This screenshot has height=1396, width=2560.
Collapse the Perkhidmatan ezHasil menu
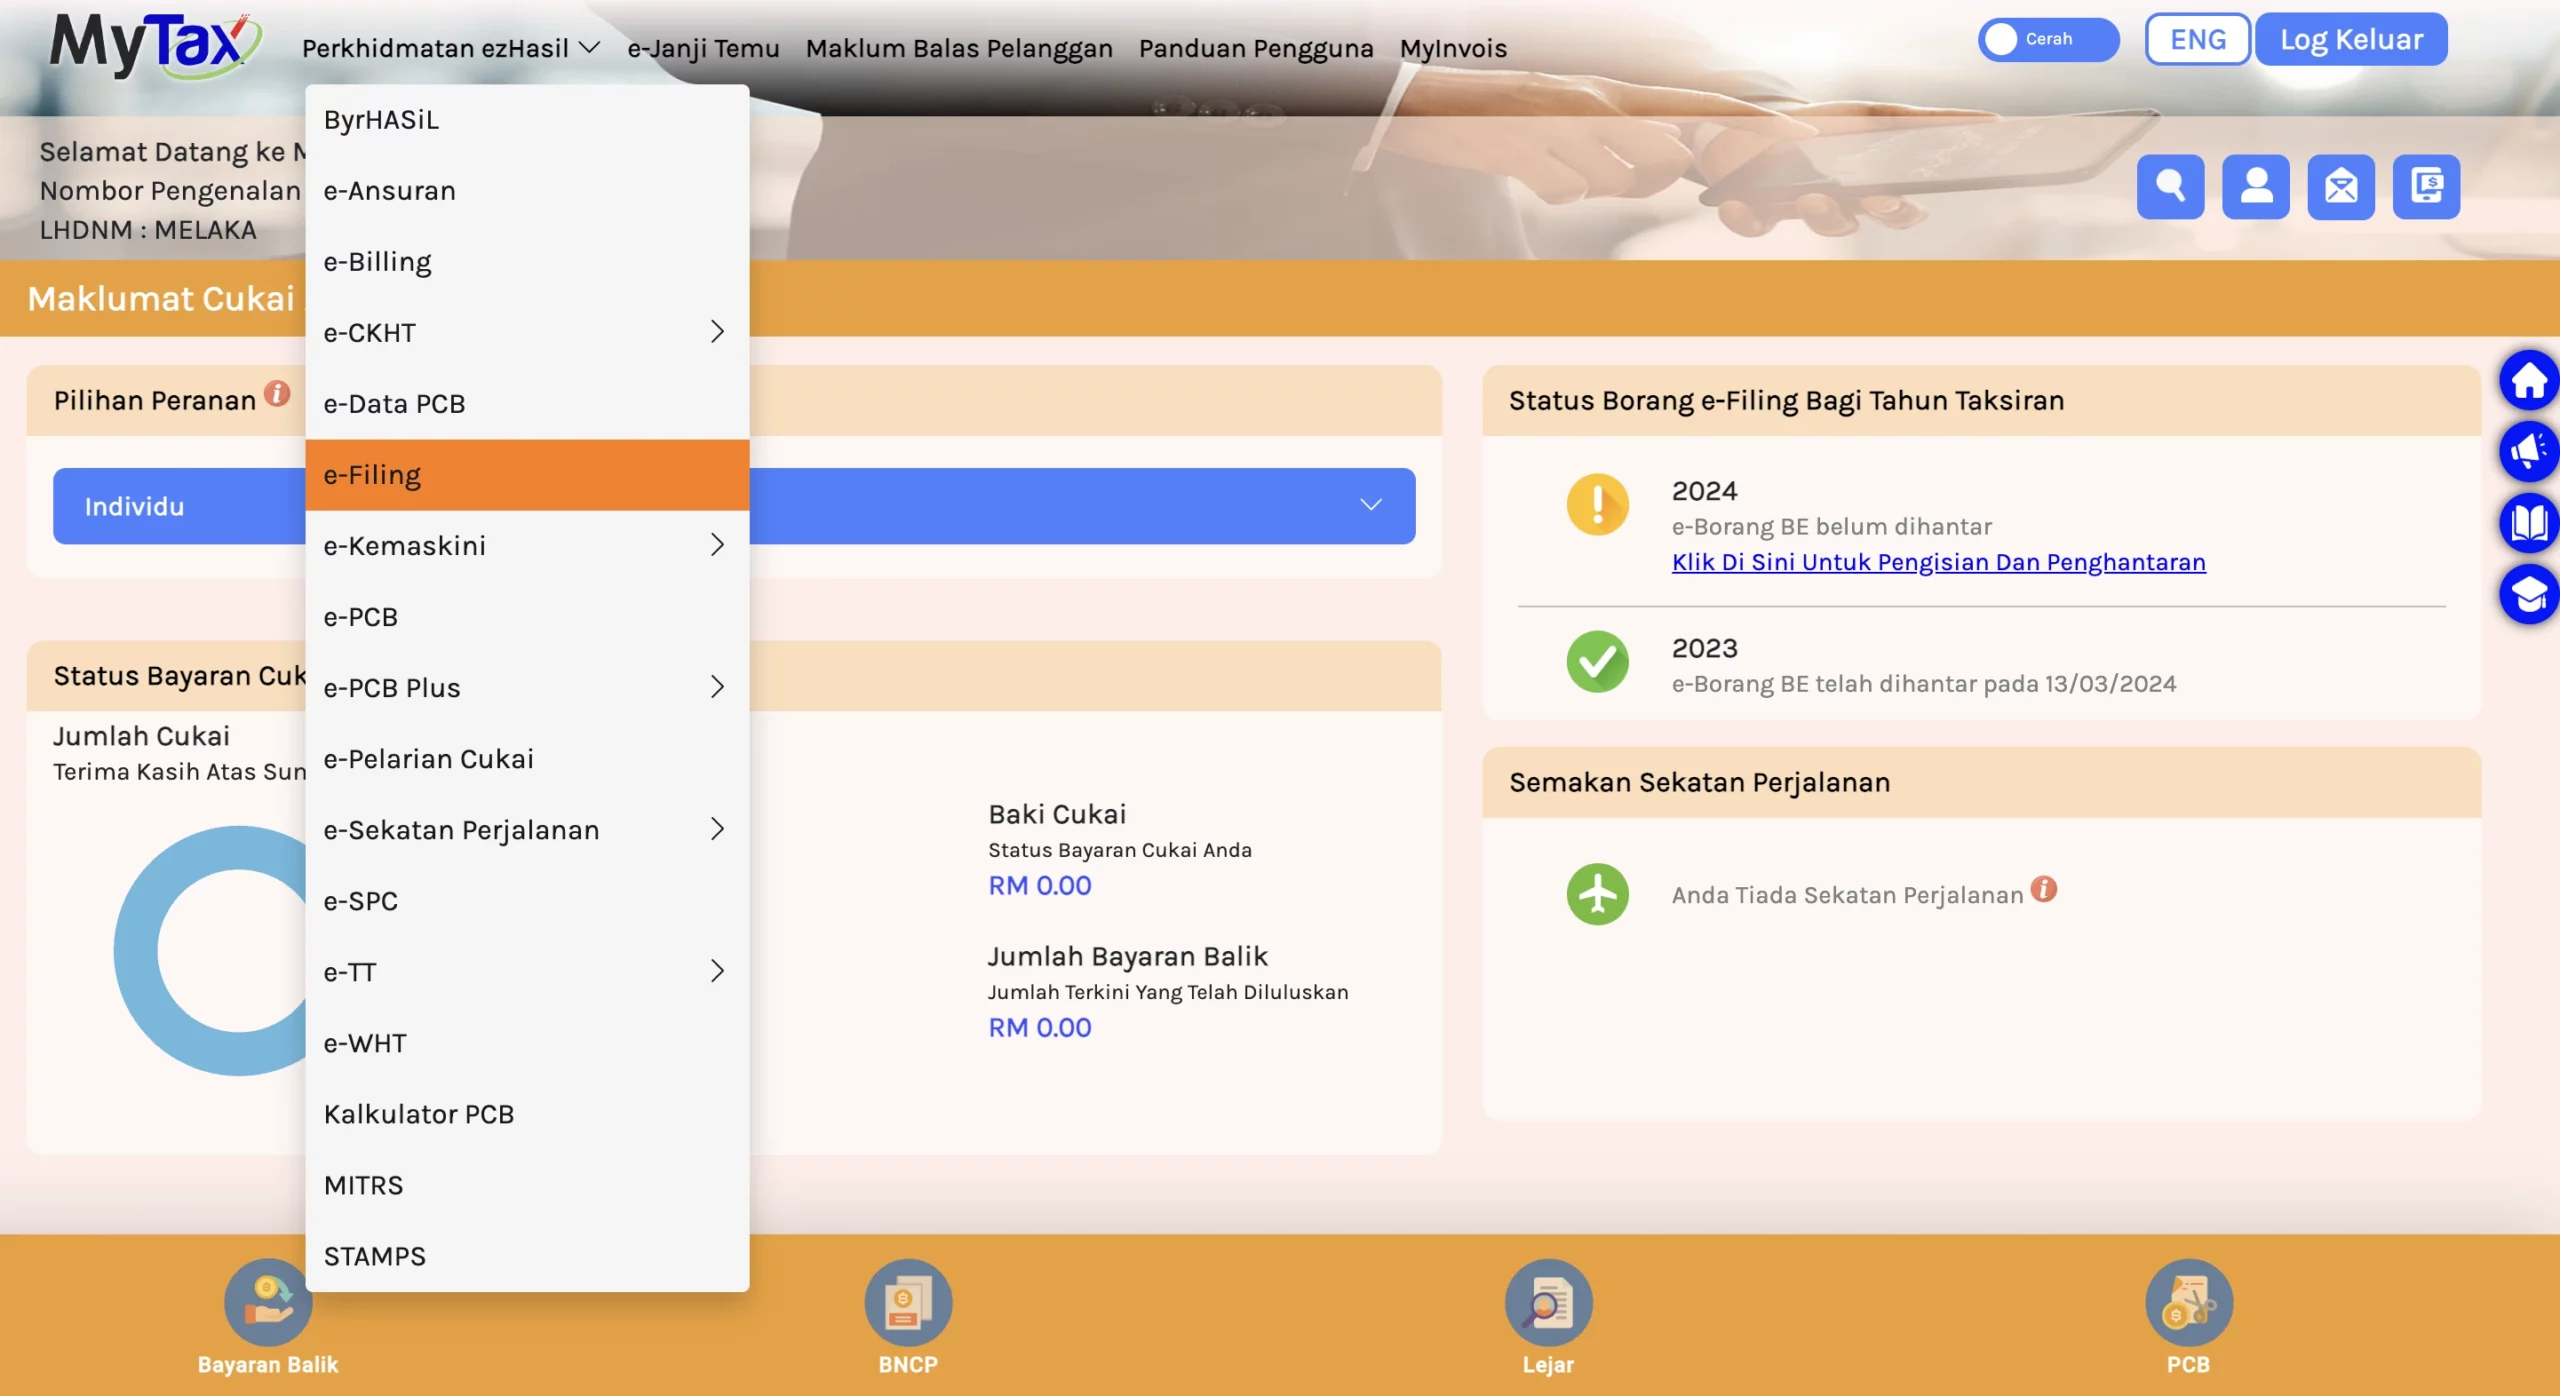click(x=450, y=48)
